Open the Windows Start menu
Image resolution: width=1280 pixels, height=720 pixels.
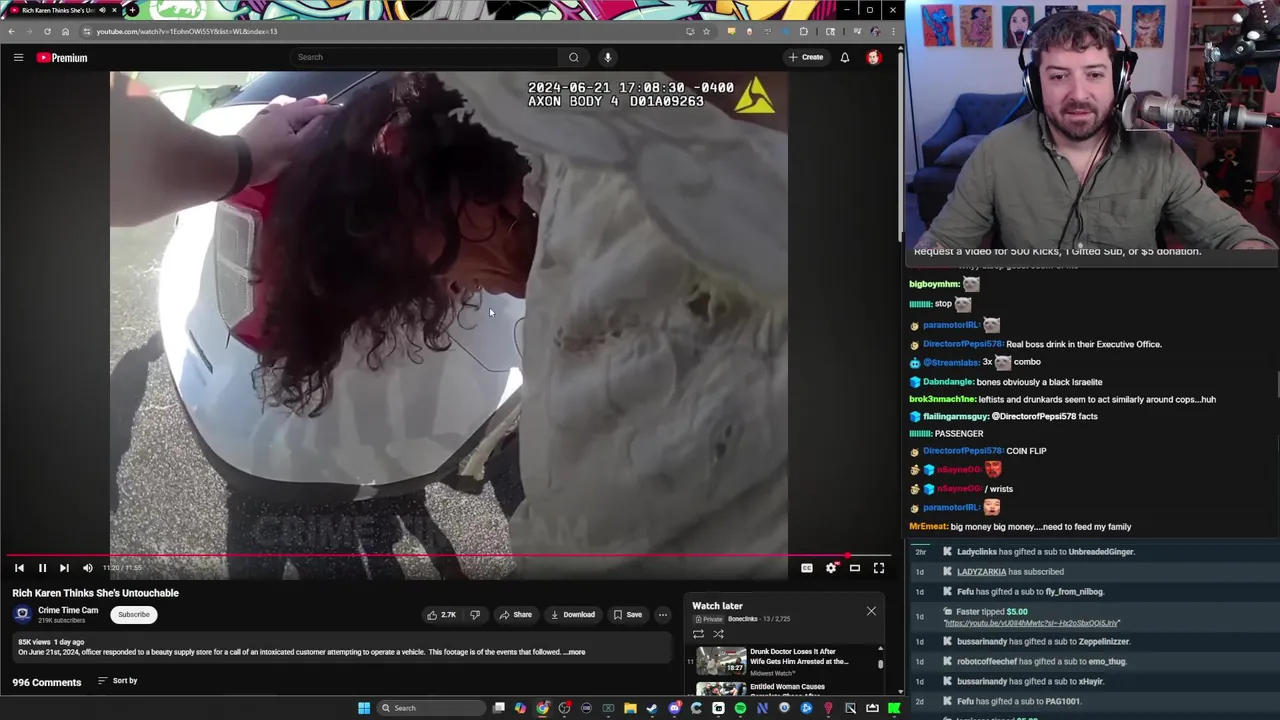(x=364, y=708)
